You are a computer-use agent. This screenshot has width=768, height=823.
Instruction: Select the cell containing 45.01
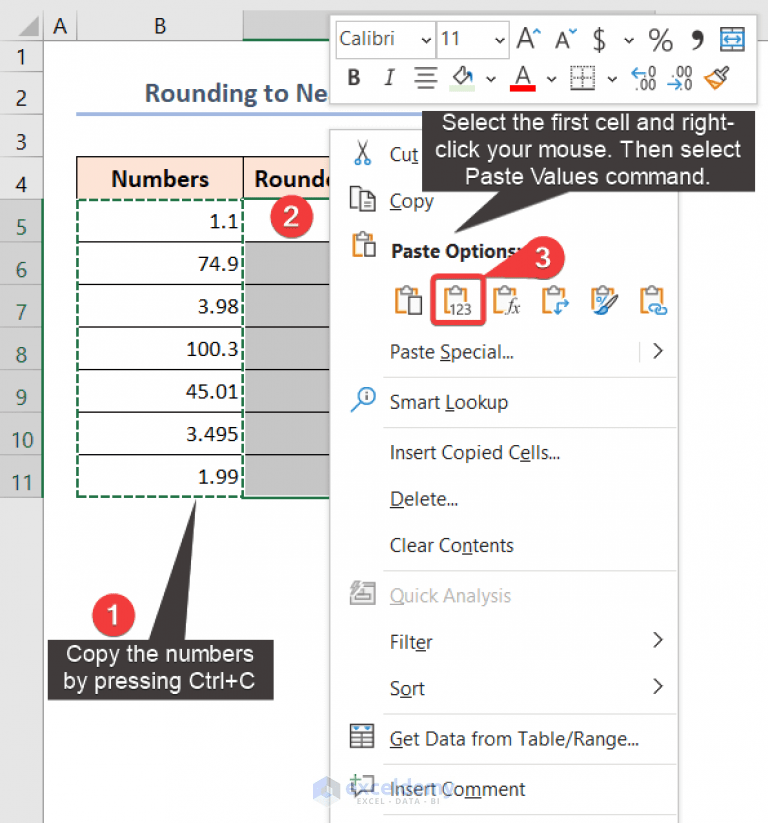click(160, 391)
